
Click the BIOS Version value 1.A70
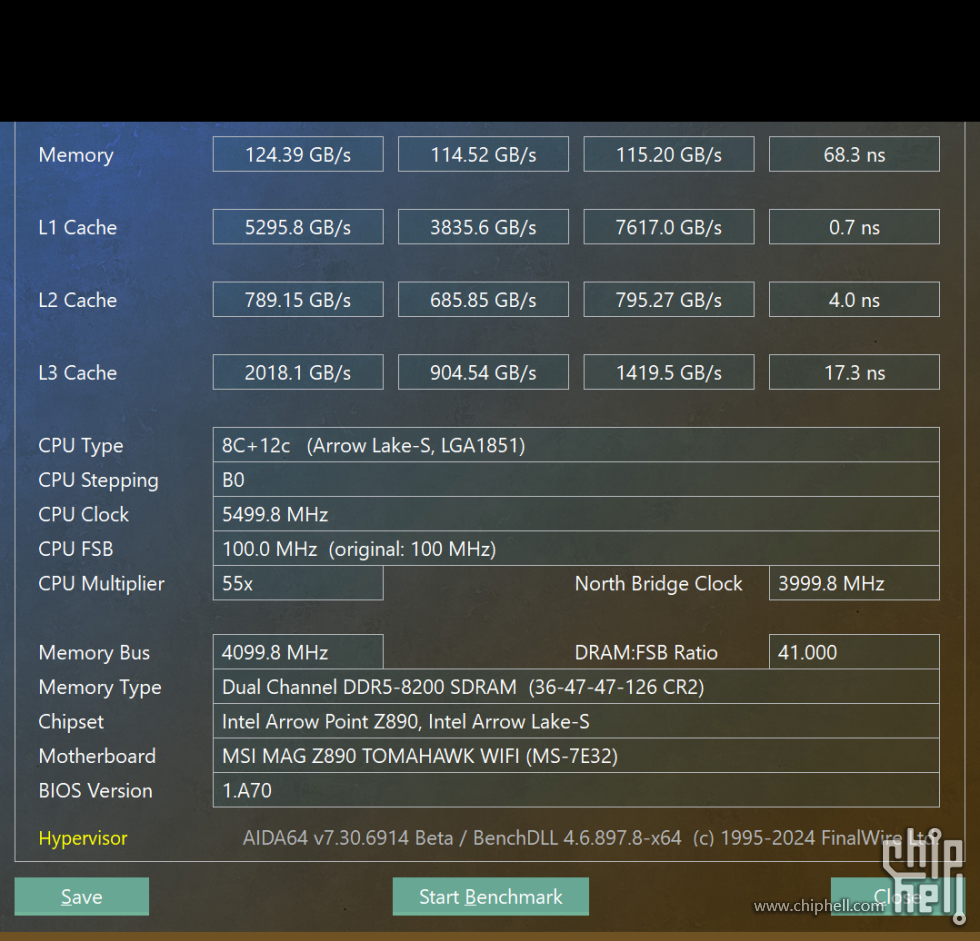576,790
